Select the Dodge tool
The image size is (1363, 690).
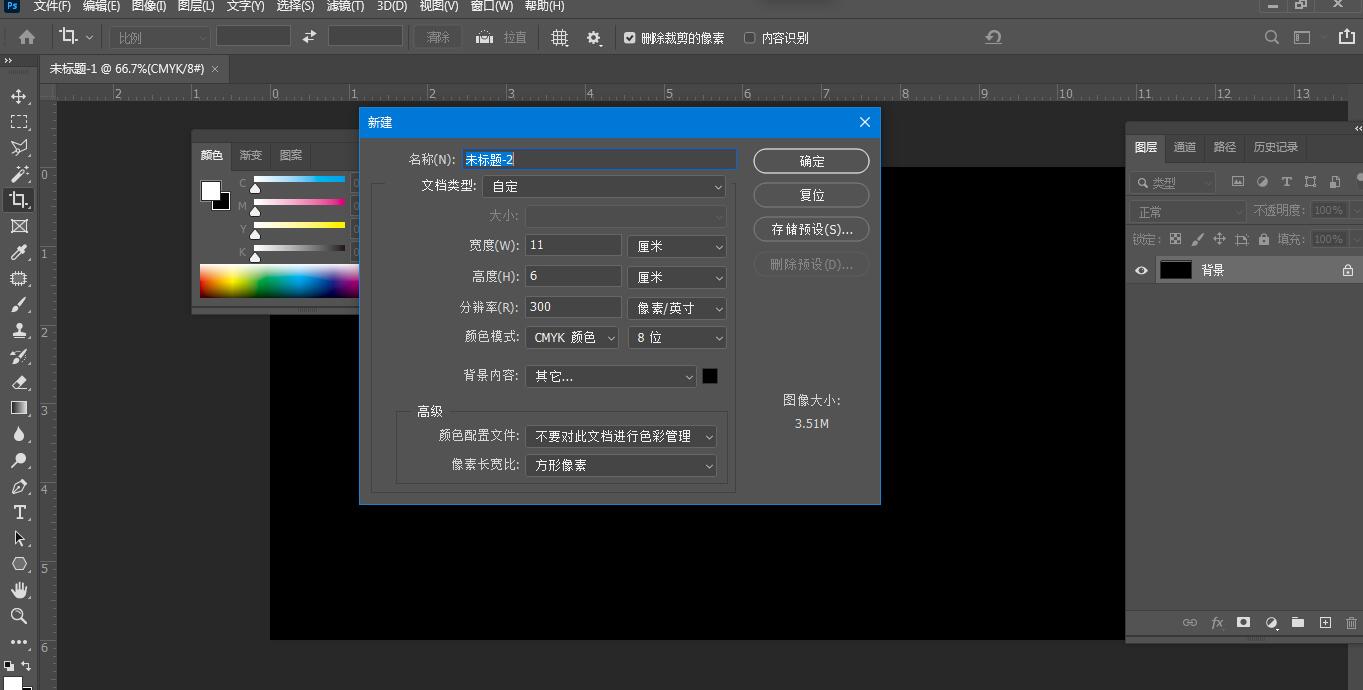tap(19, 460)
